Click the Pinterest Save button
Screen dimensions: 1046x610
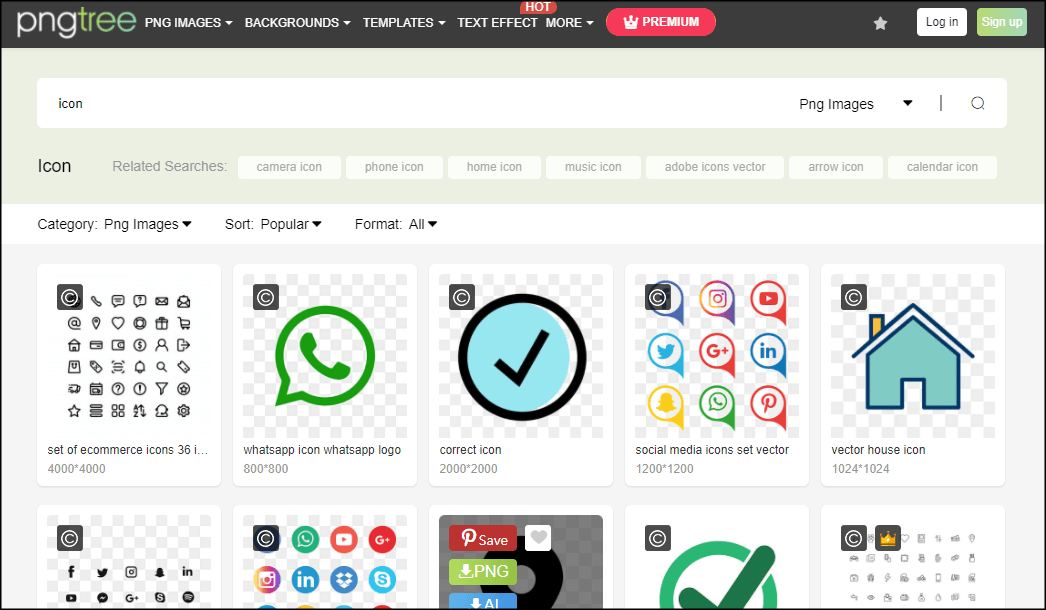[x=483, y=539]
